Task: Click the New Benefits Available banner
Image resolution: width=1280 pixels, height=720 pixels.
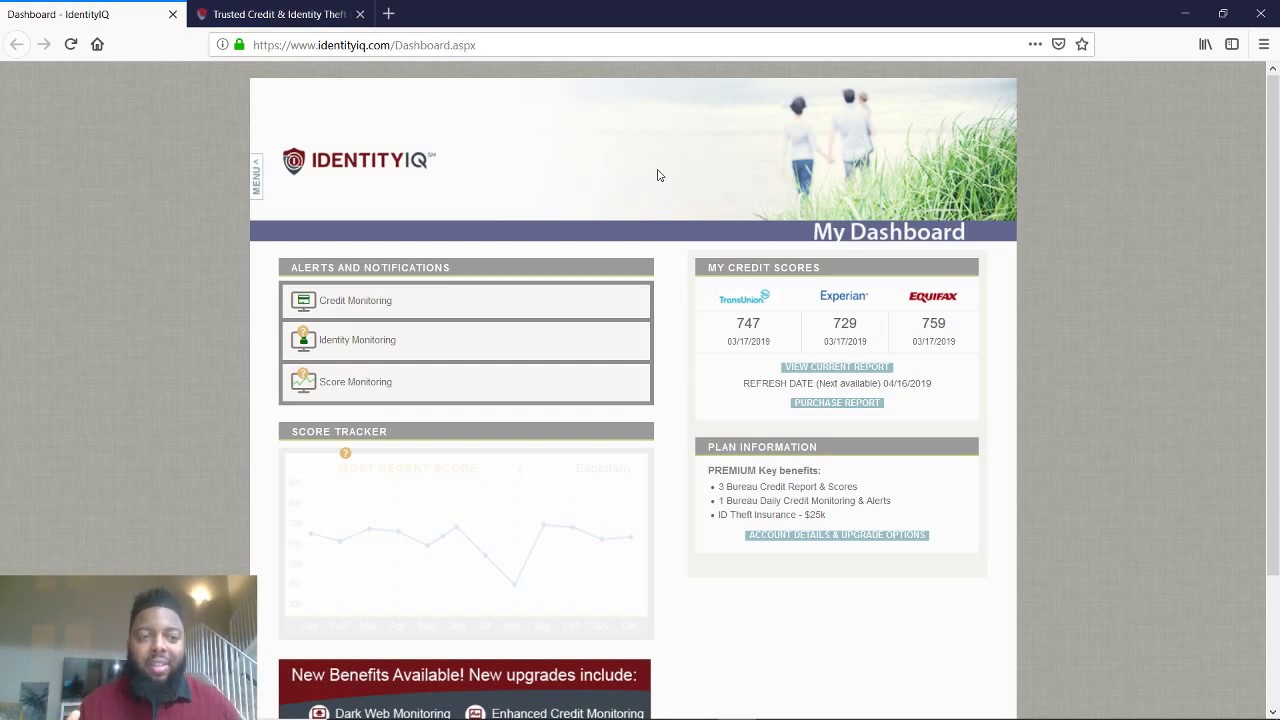Action: pyautogui.click(x=465, y=690)
